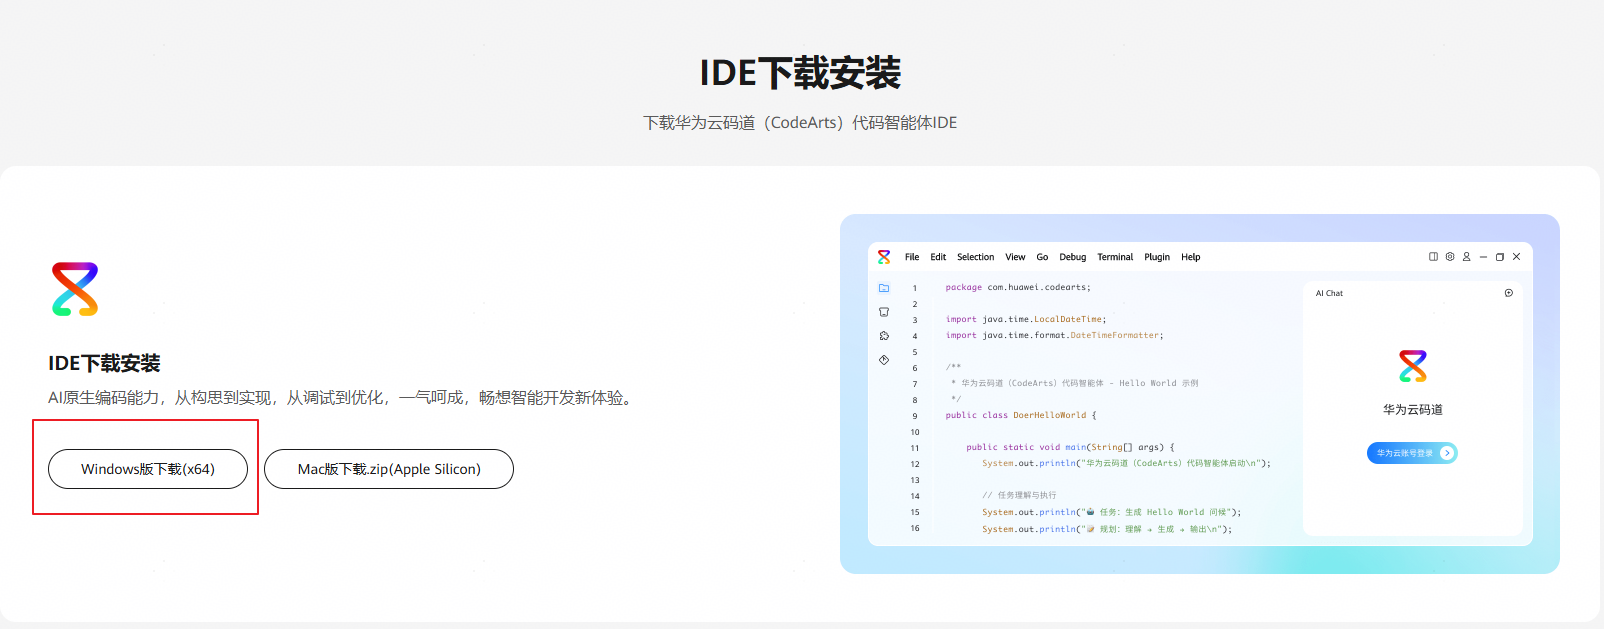
Task: Click the subtitle 下载华为云码道（CodeArts）代码智能体IDE
Action: [800, 122]
